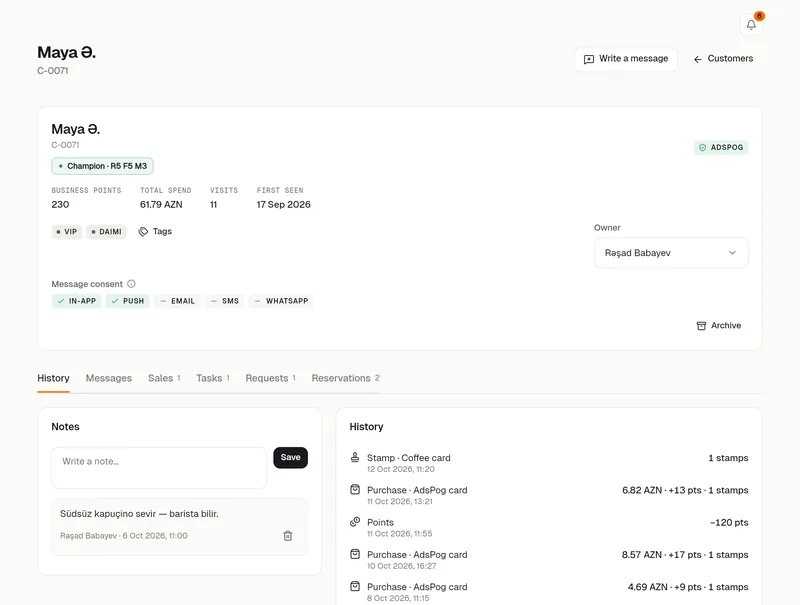Click Write a message button
The height and width of the screenshot is (605, 800).
626,59
